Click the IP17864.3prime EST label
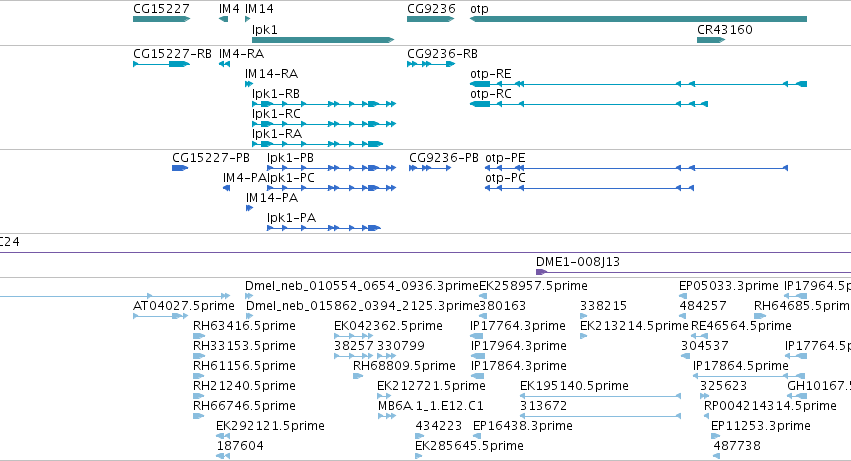 click(x=518, y=367)
